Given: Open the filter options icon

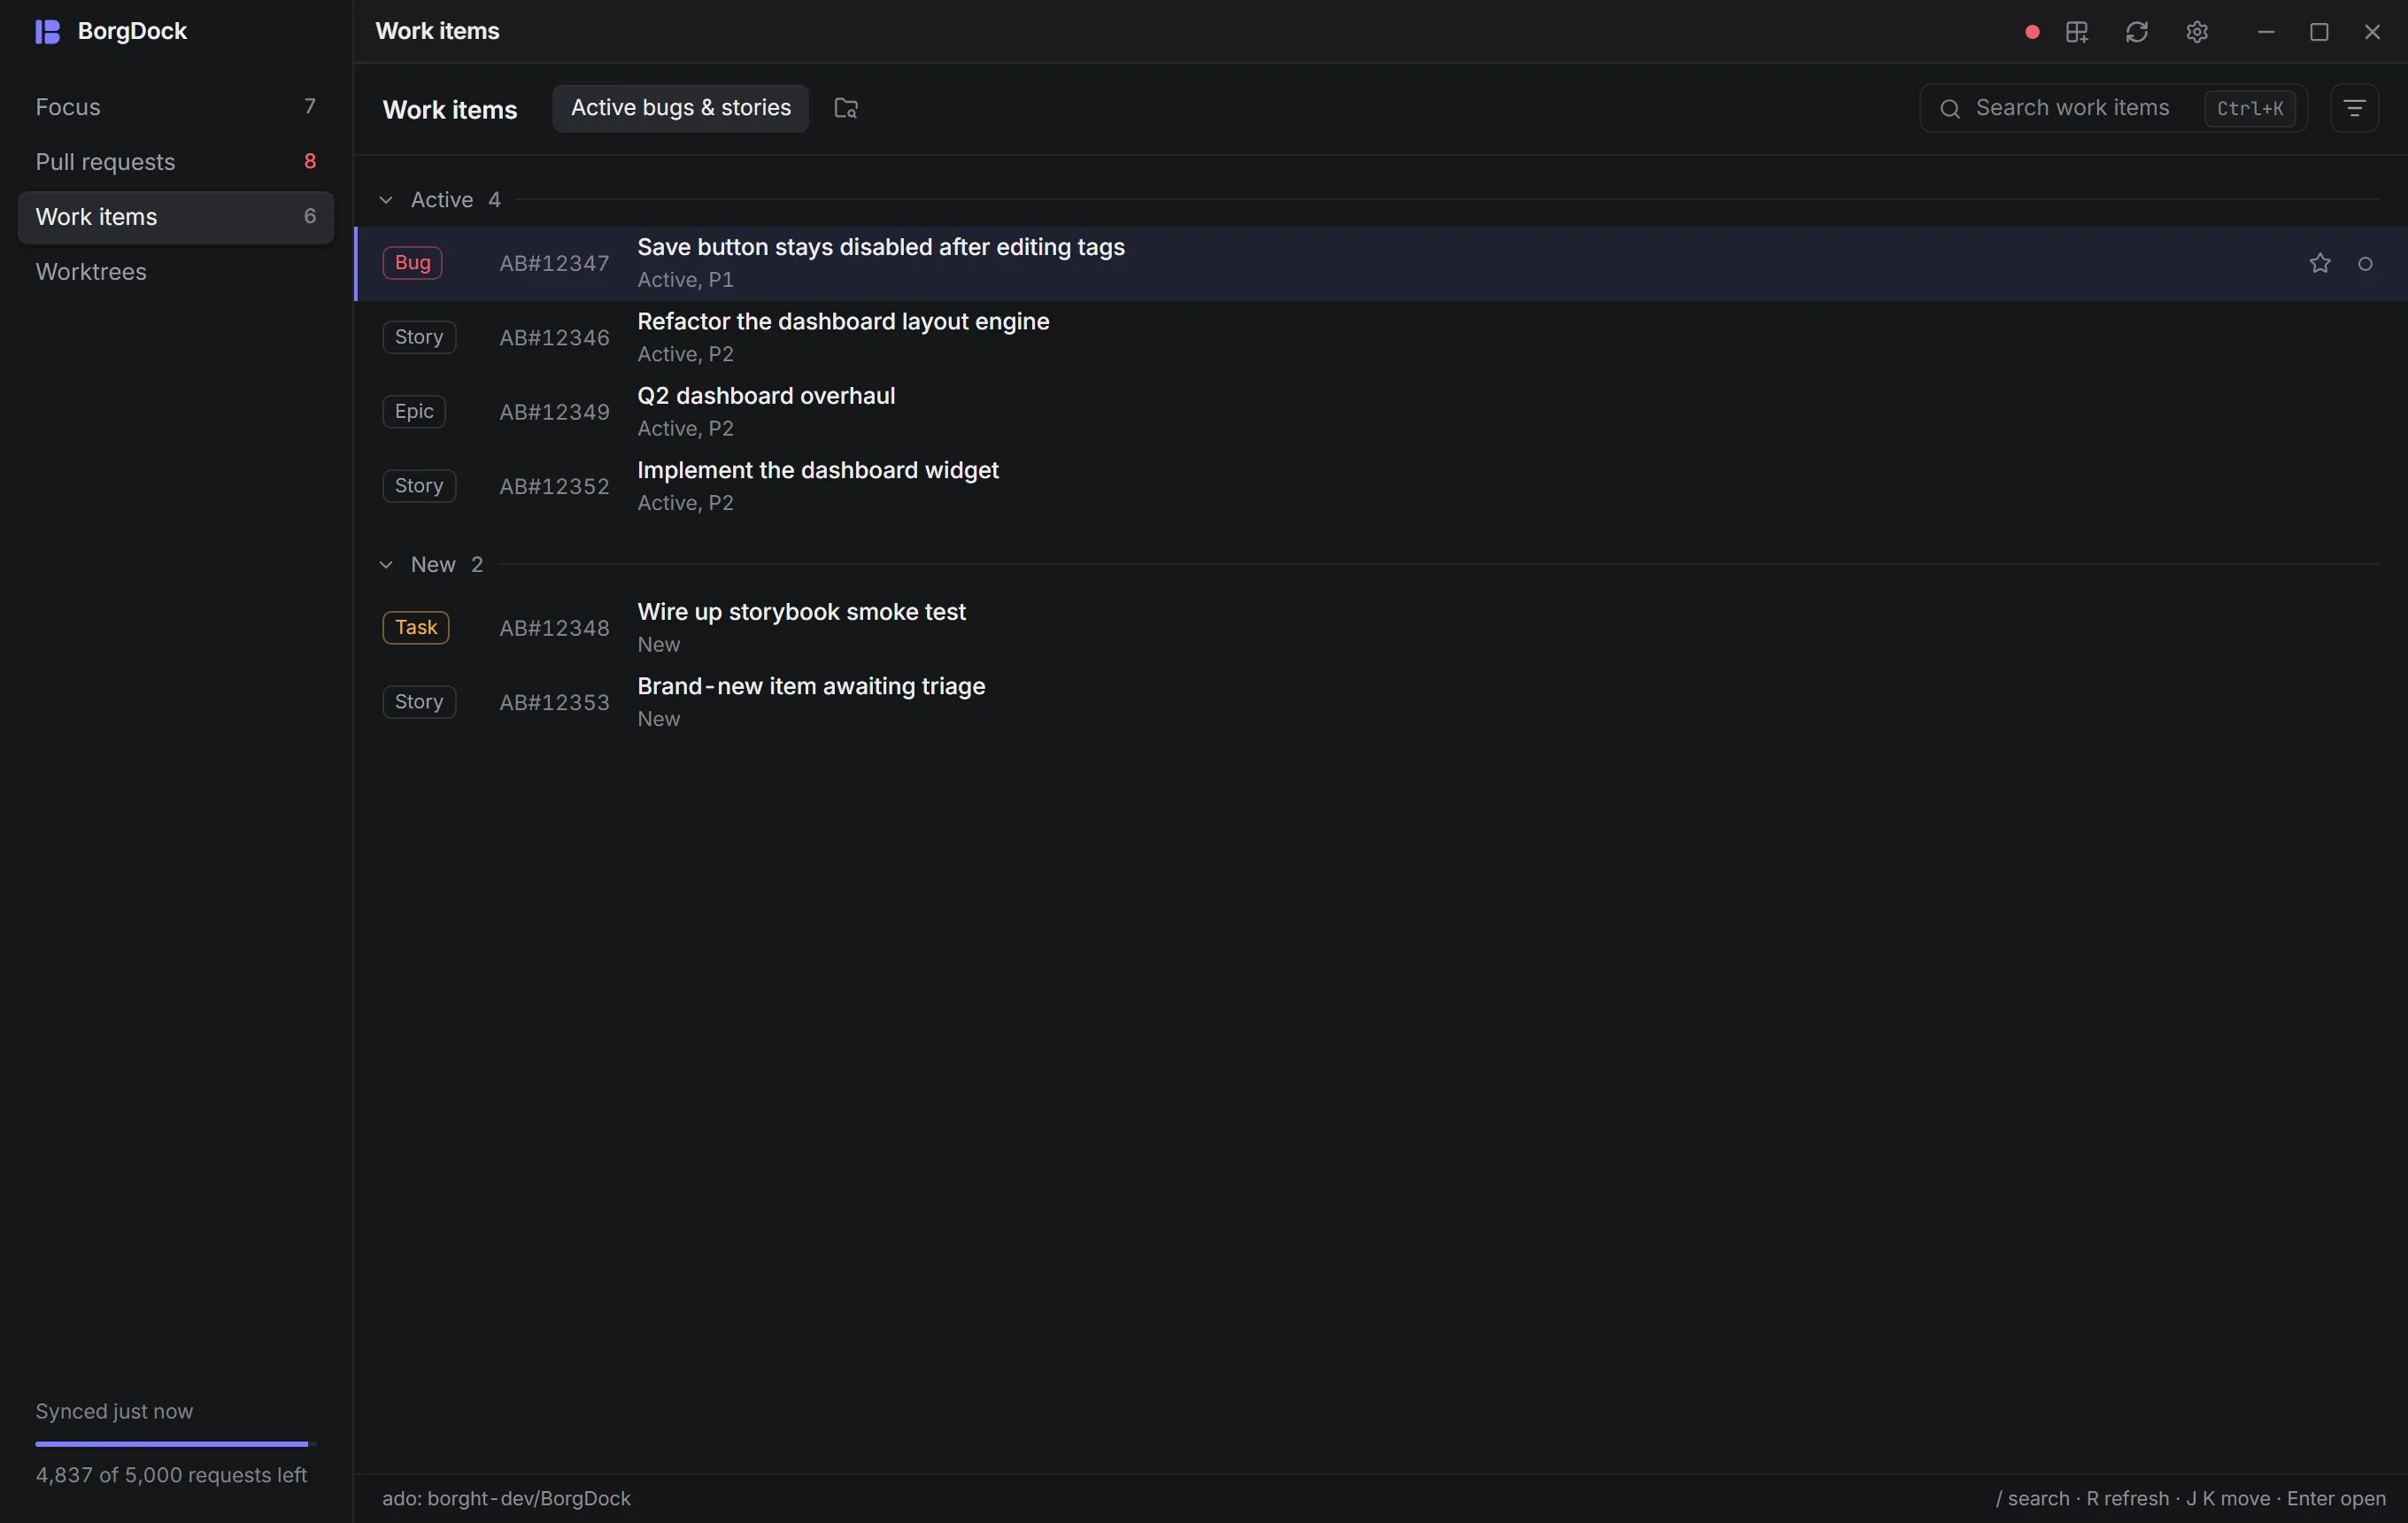Looking at the screenshot, I should pos(2354,108).
